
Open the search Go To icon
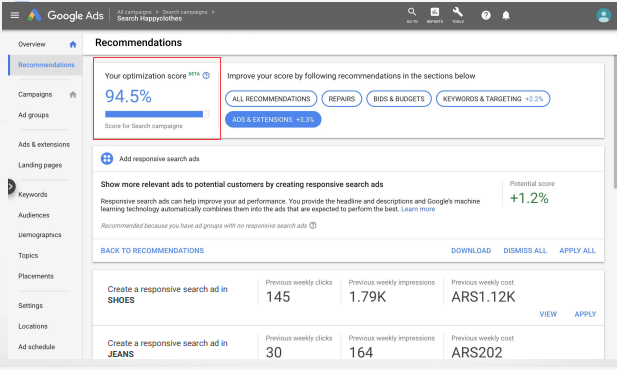click(412, 15)
